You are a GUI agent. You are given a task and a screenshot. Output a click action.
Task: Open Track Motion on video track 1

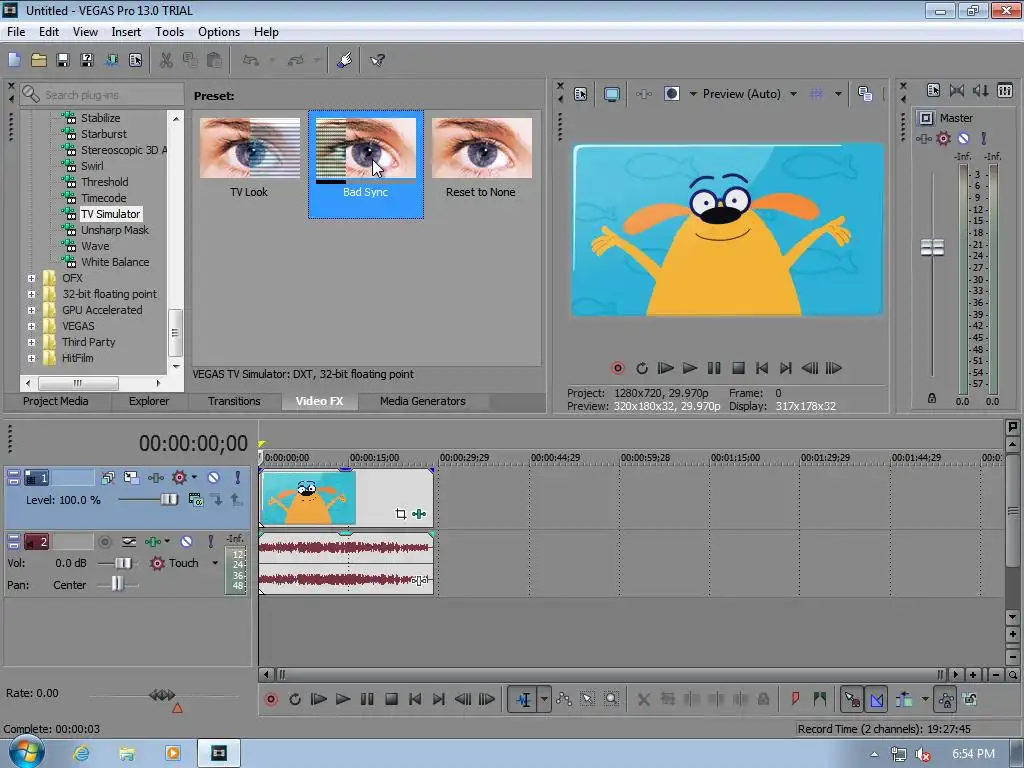coord(131,477)
